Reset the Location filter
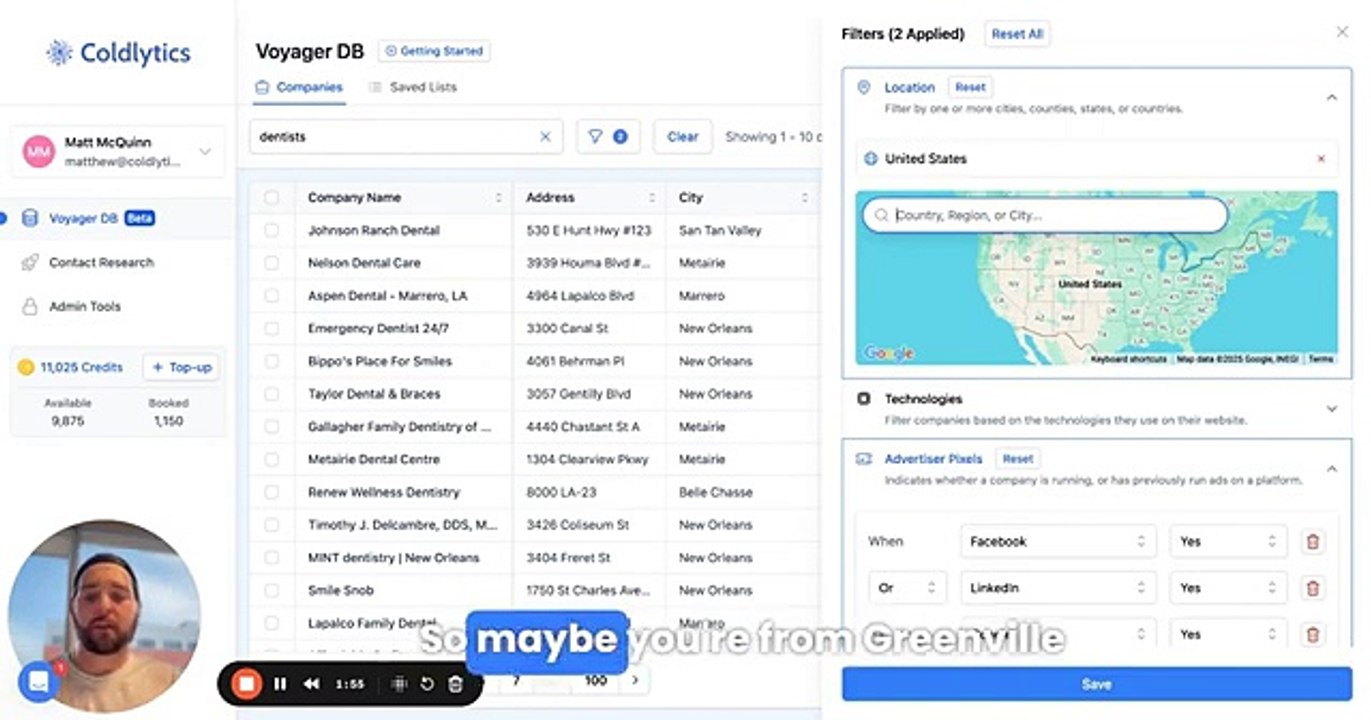Image resolution: width=1371 pixels, height=720 pixels. (970, 87)
